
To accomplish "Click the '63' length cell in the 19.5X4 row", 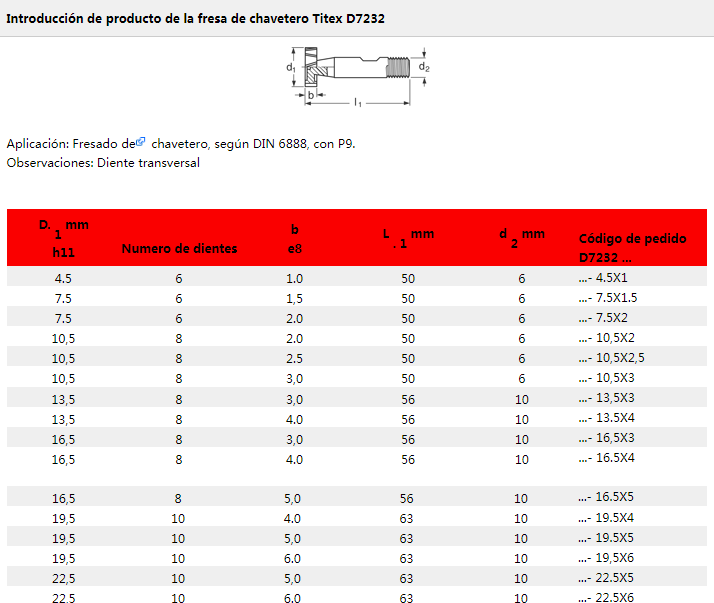I will 407,519.
